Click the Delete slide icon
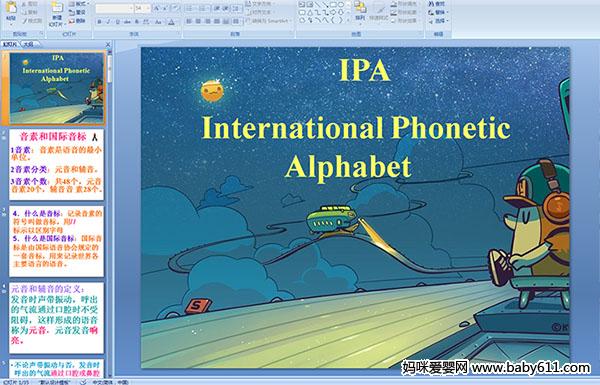The image size is (600, 385). click(x=72, y=21)
